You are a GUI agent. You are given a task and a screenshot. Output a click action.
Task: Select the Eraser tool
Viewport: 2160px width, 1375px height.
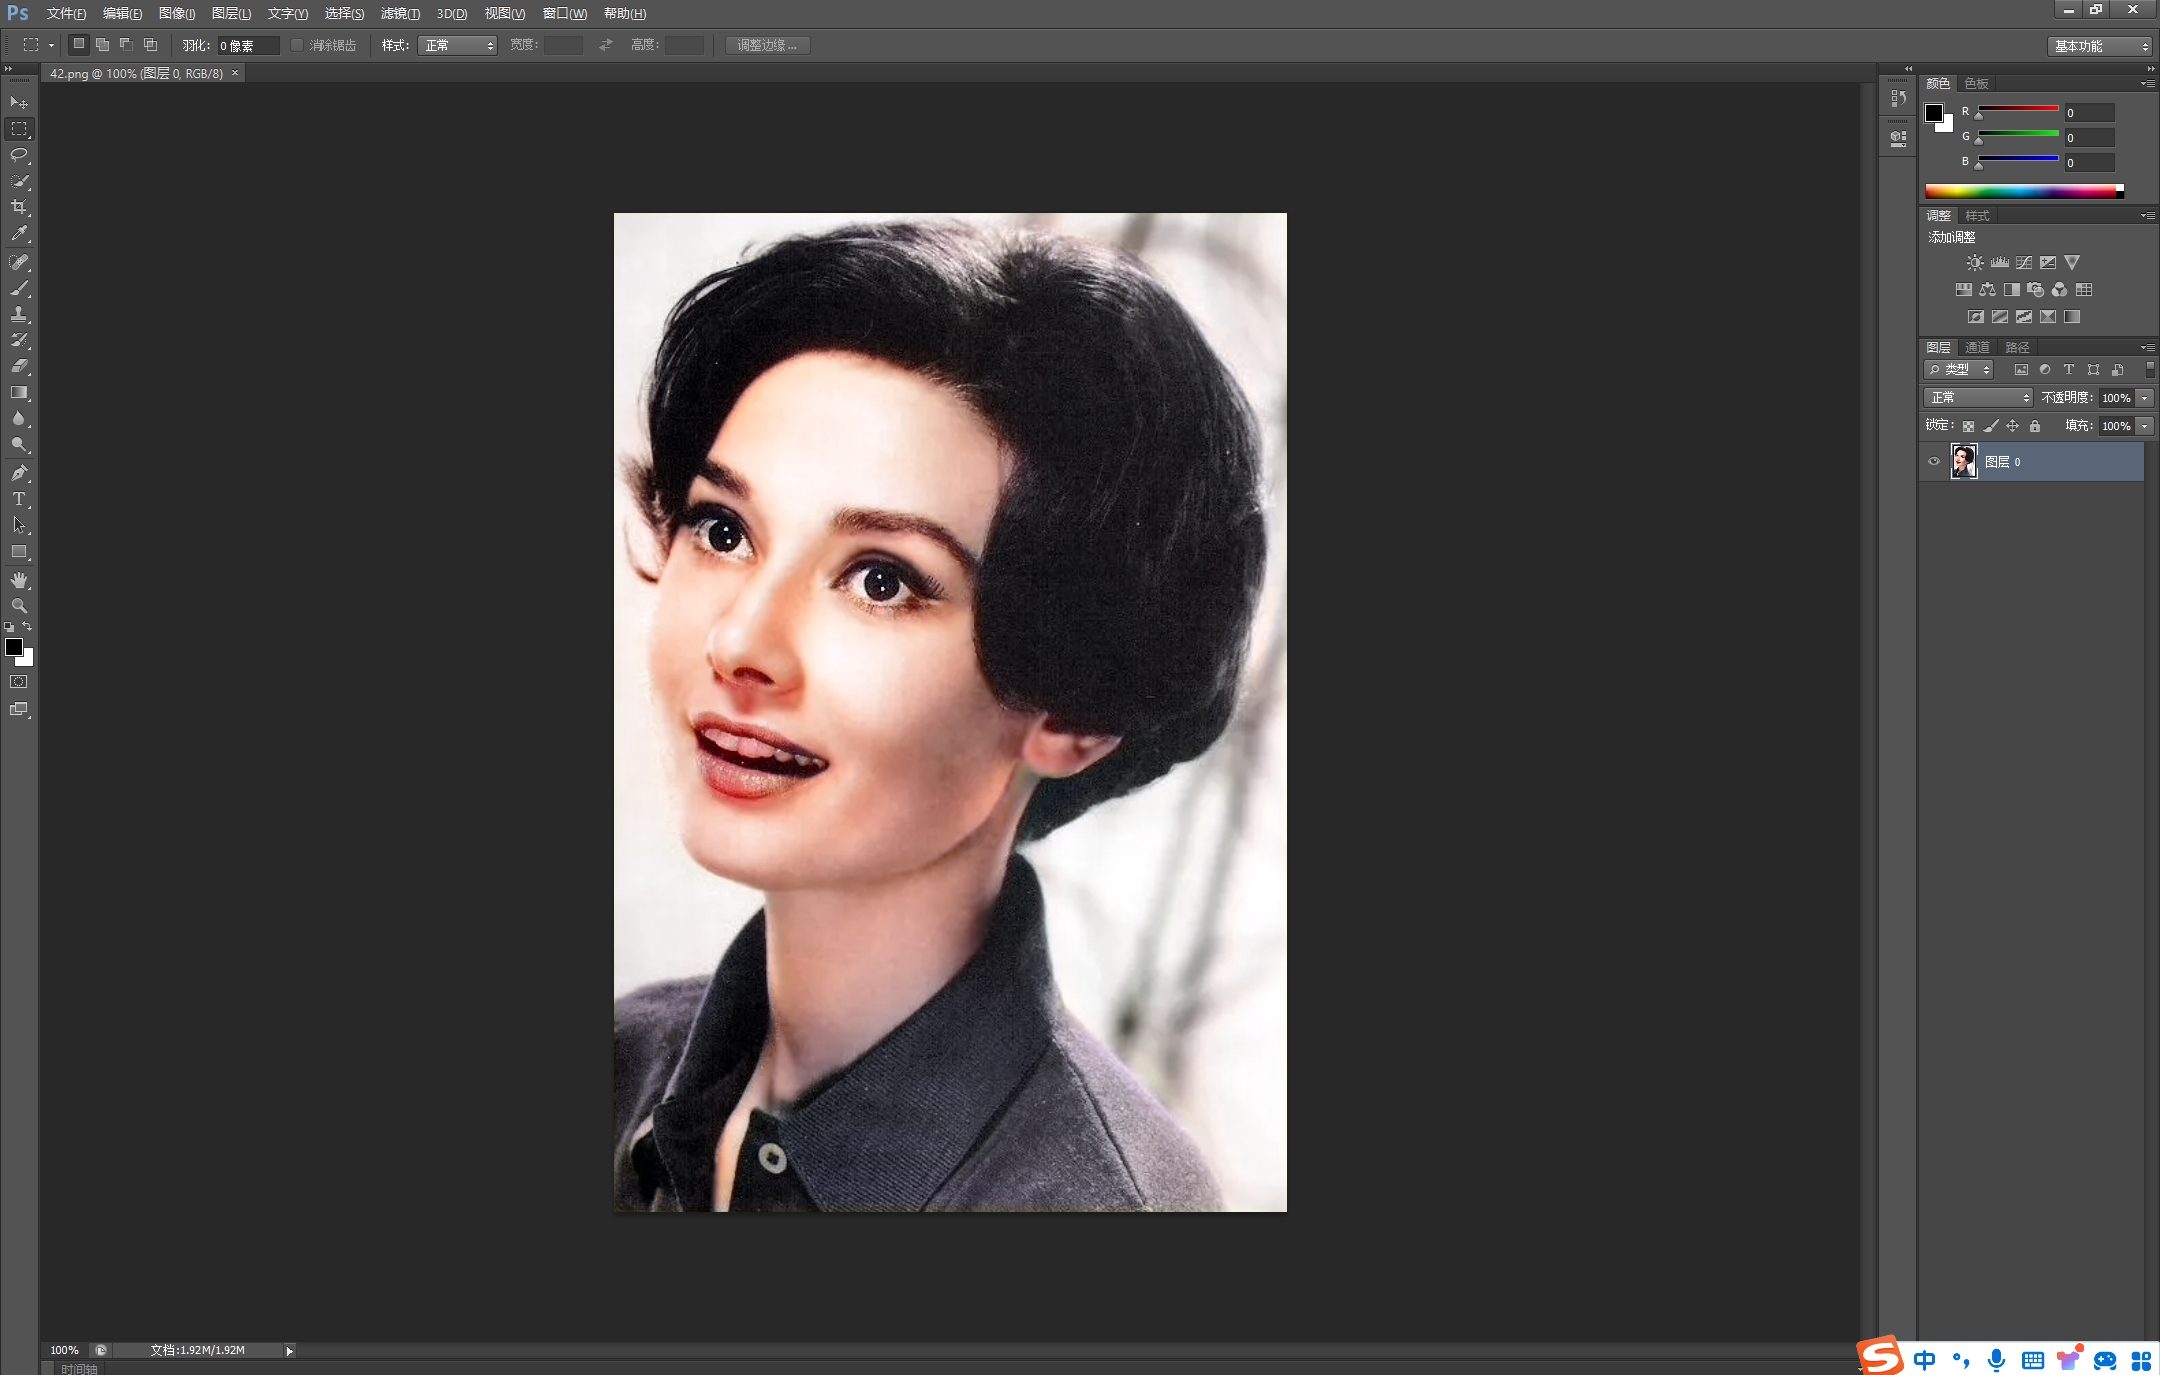point(19,366)
